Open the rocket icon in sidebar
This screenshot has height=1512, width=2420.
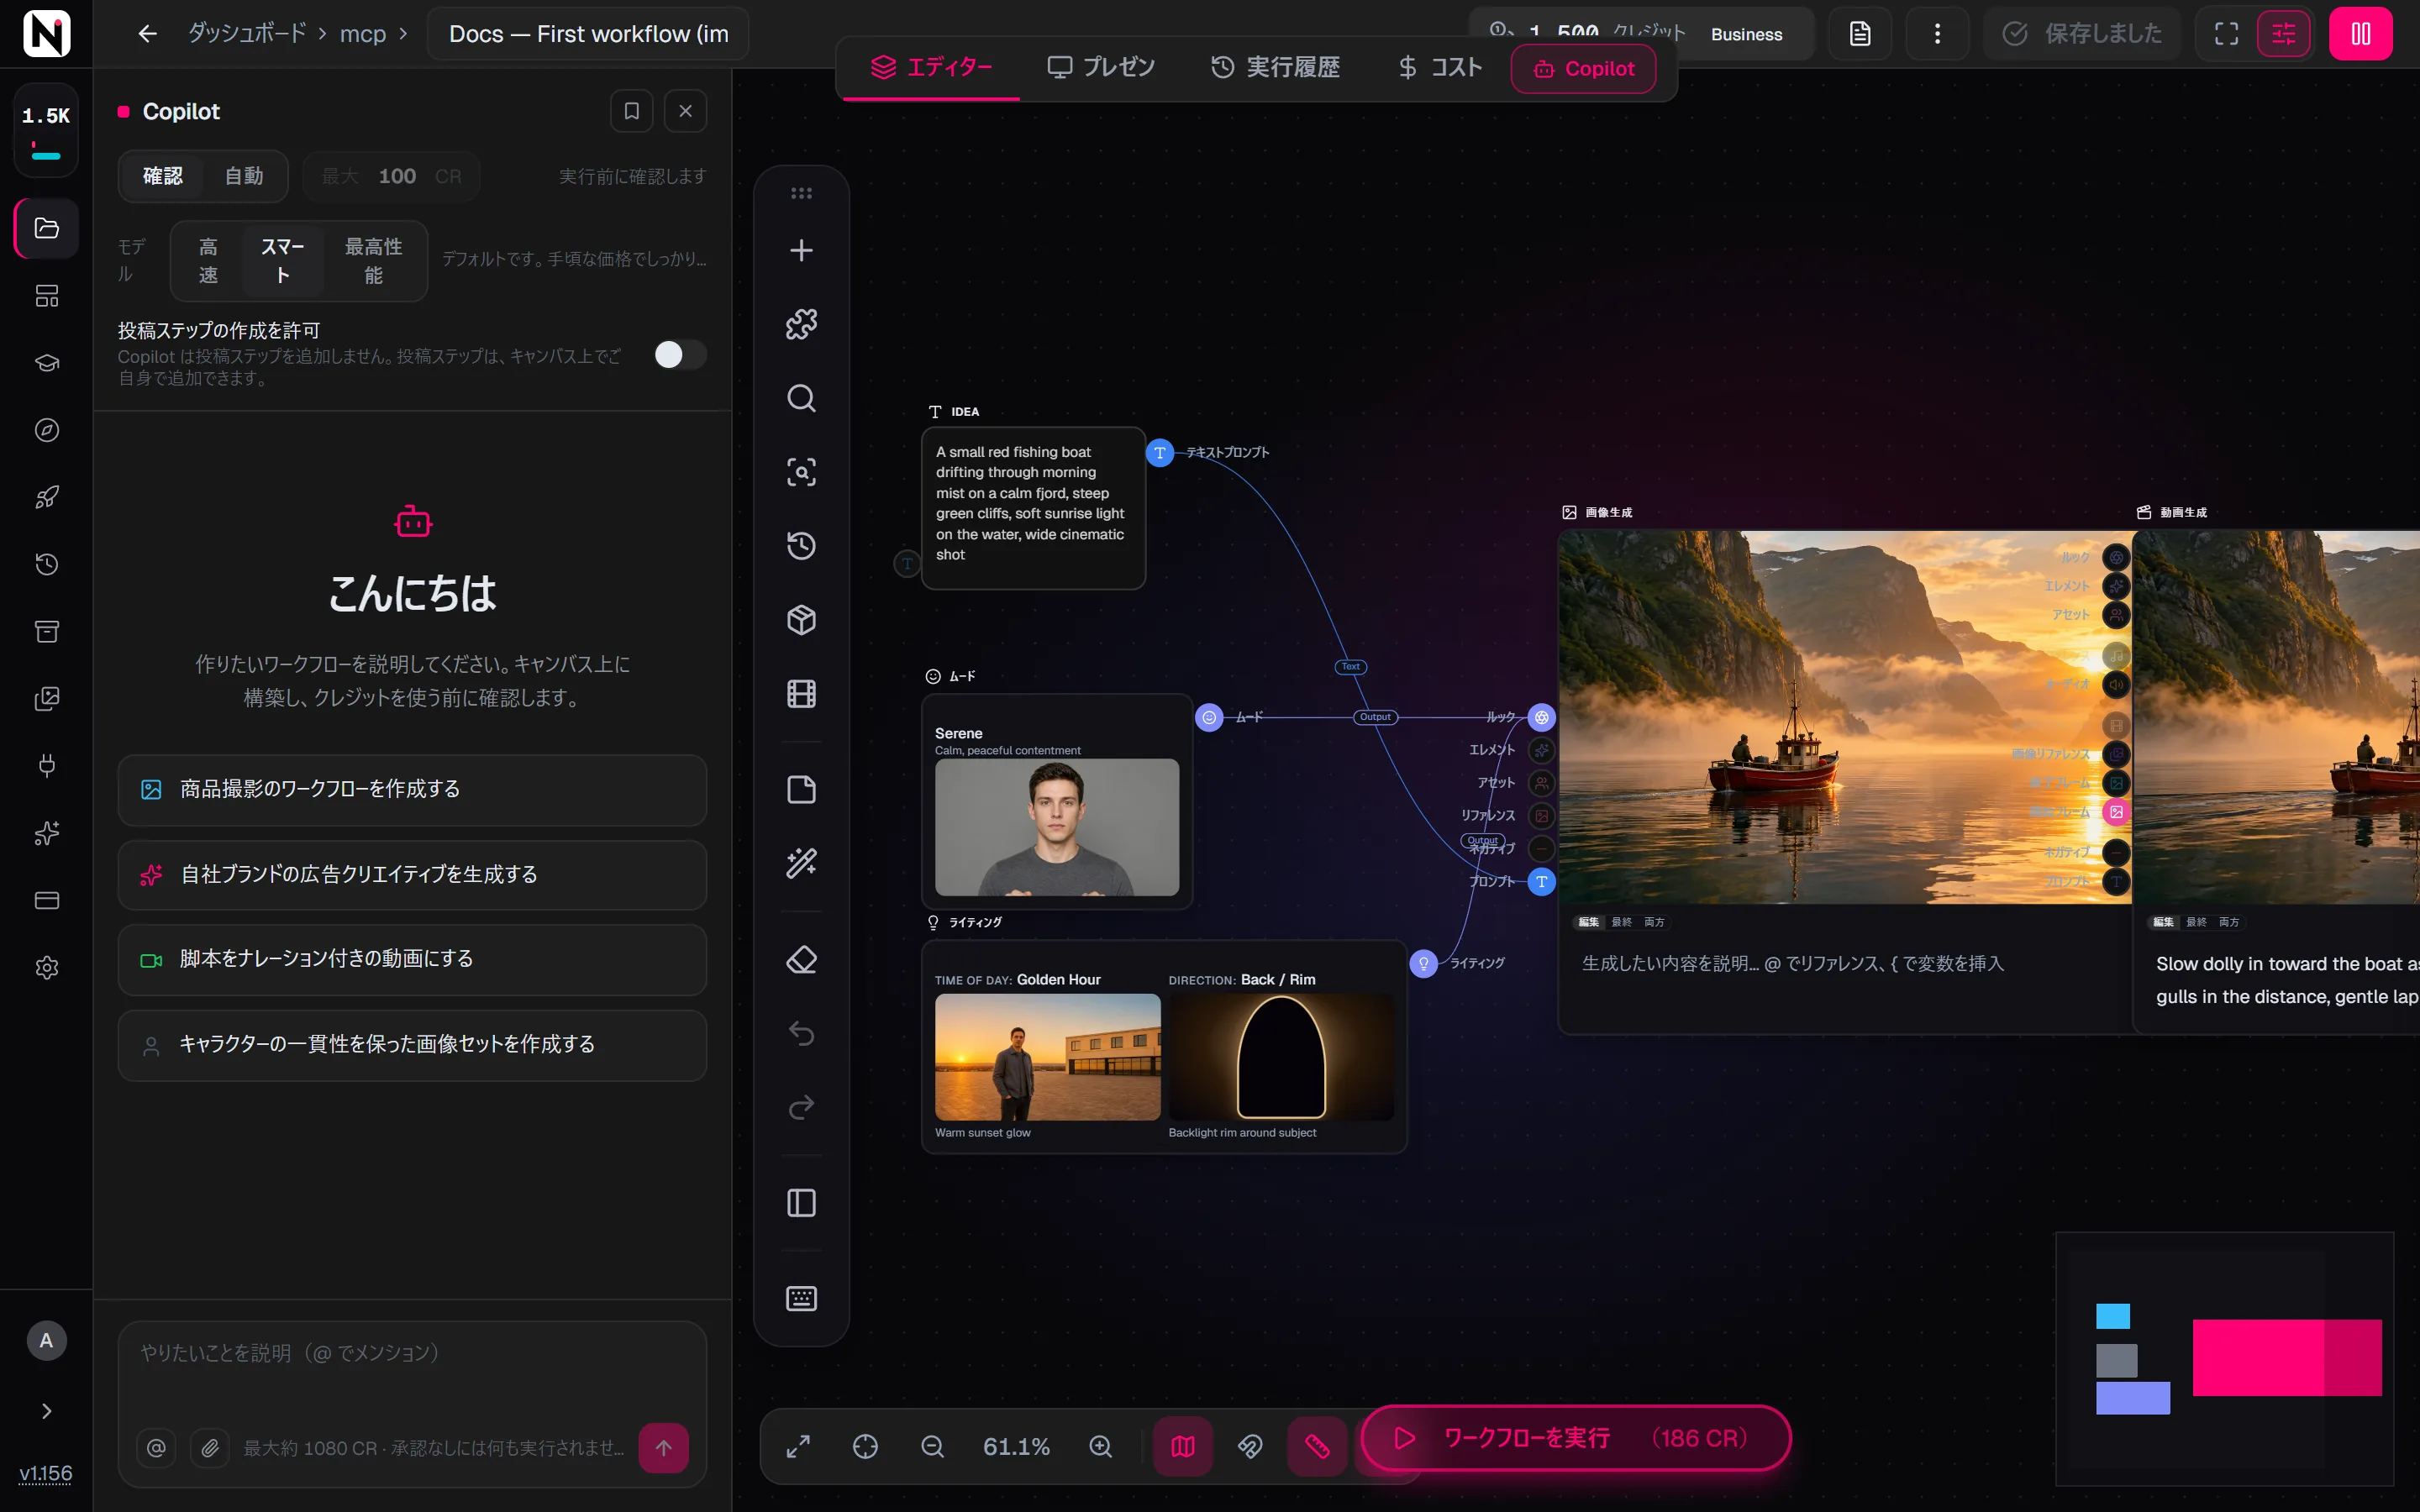click(47, 497)
